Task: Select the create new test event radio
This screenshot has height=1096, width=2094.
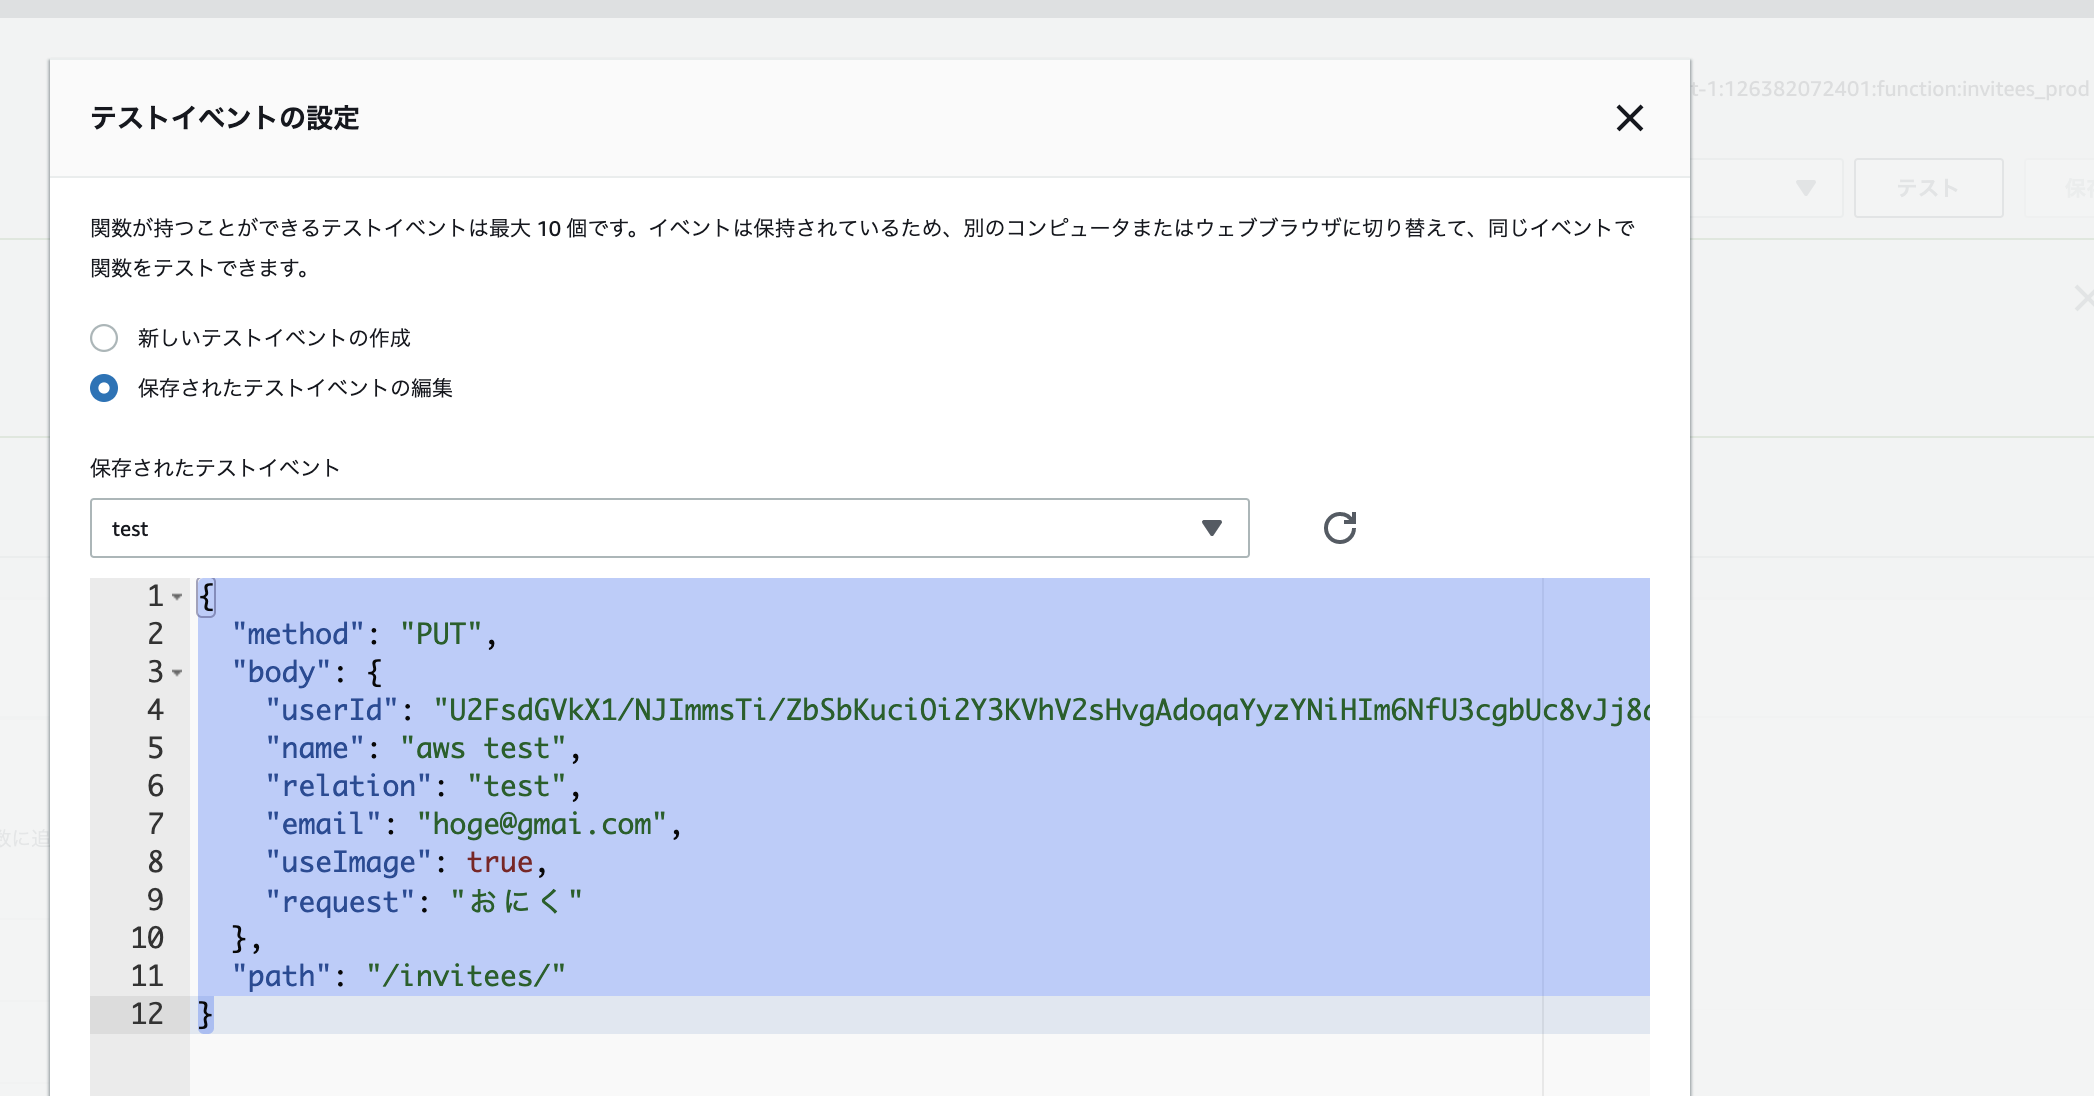Action: [104, 338]
